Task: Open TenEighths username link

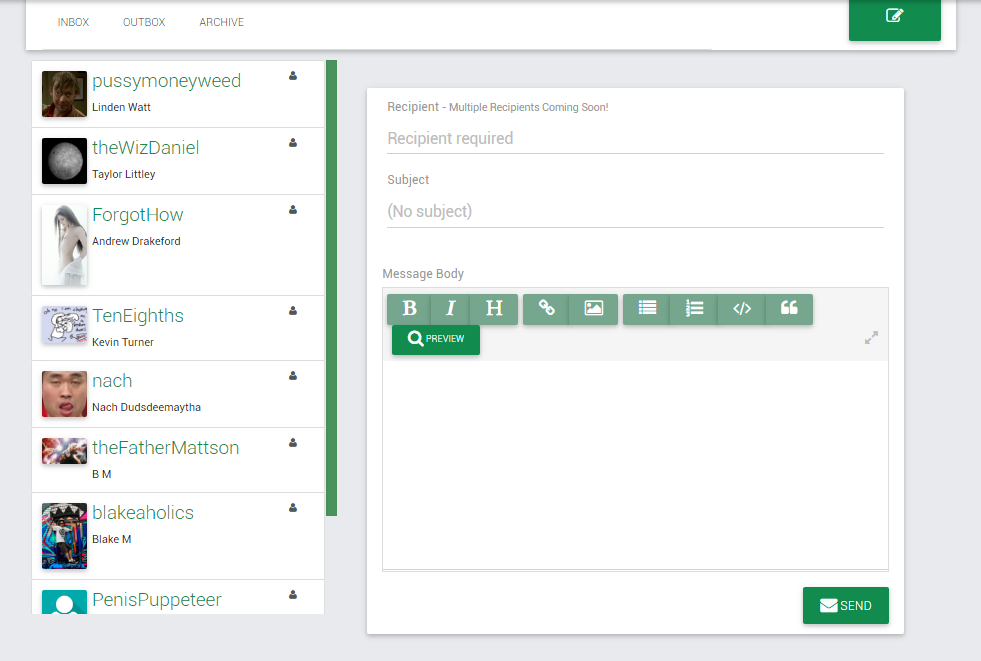Action: [x=138, y=316]
